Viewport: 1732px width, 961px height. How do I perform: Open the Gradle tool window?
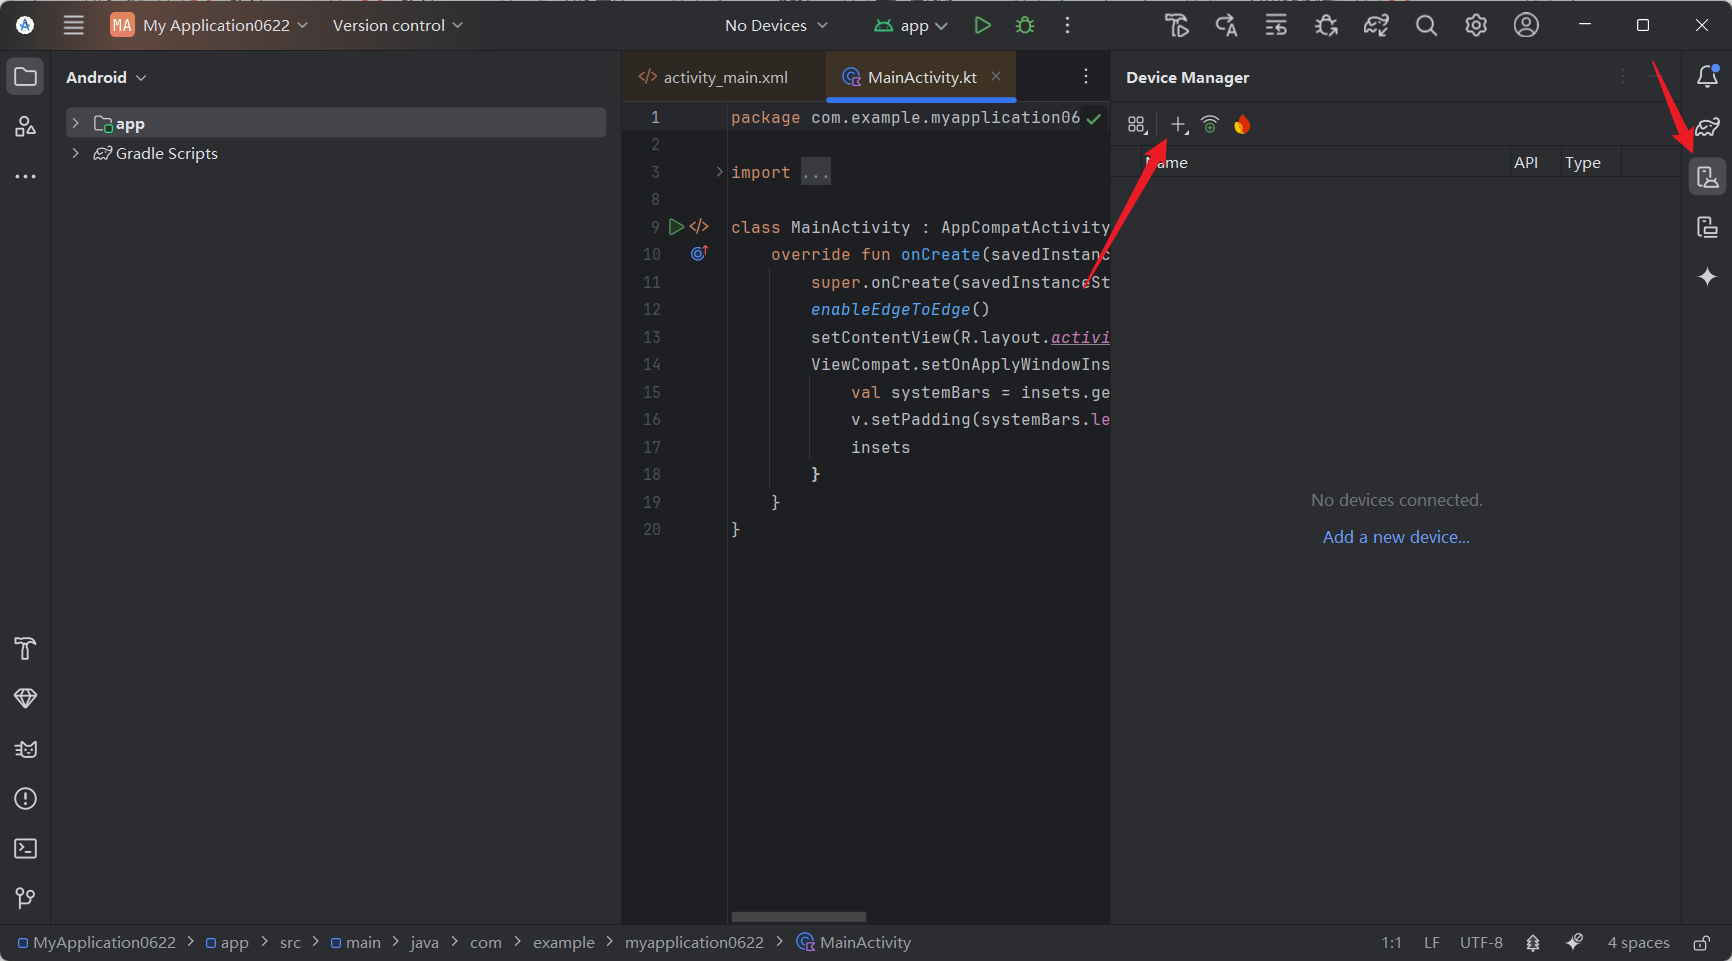[x=1709, y=127]
